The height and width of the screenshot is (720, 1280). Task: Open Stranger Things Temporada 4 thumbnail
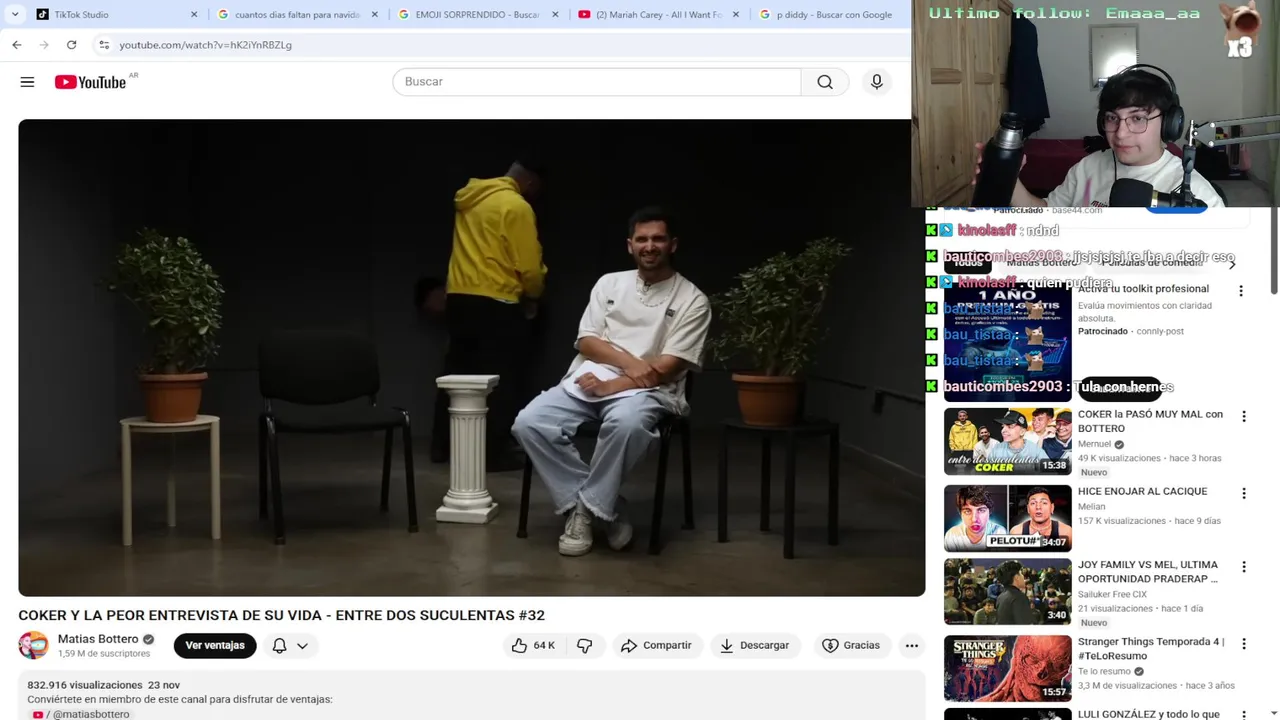point(1007,668)
